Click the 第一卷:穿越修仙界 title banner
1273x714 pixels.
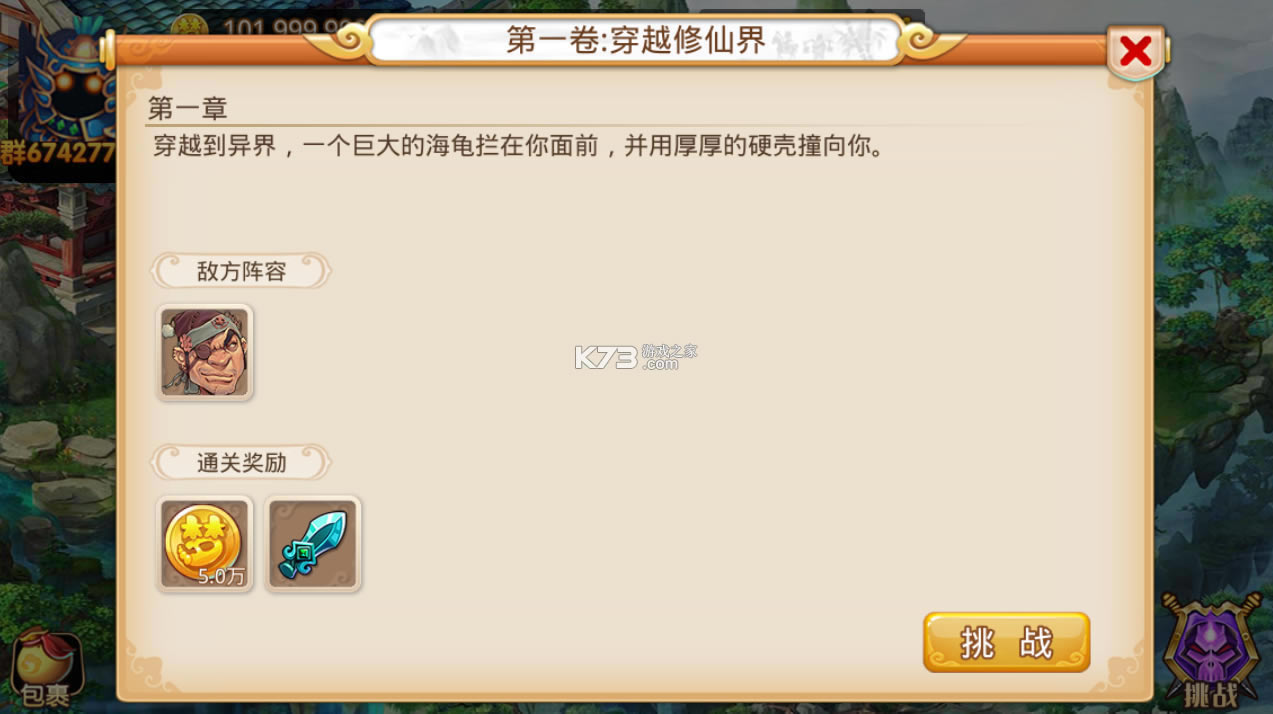(636, 40)
